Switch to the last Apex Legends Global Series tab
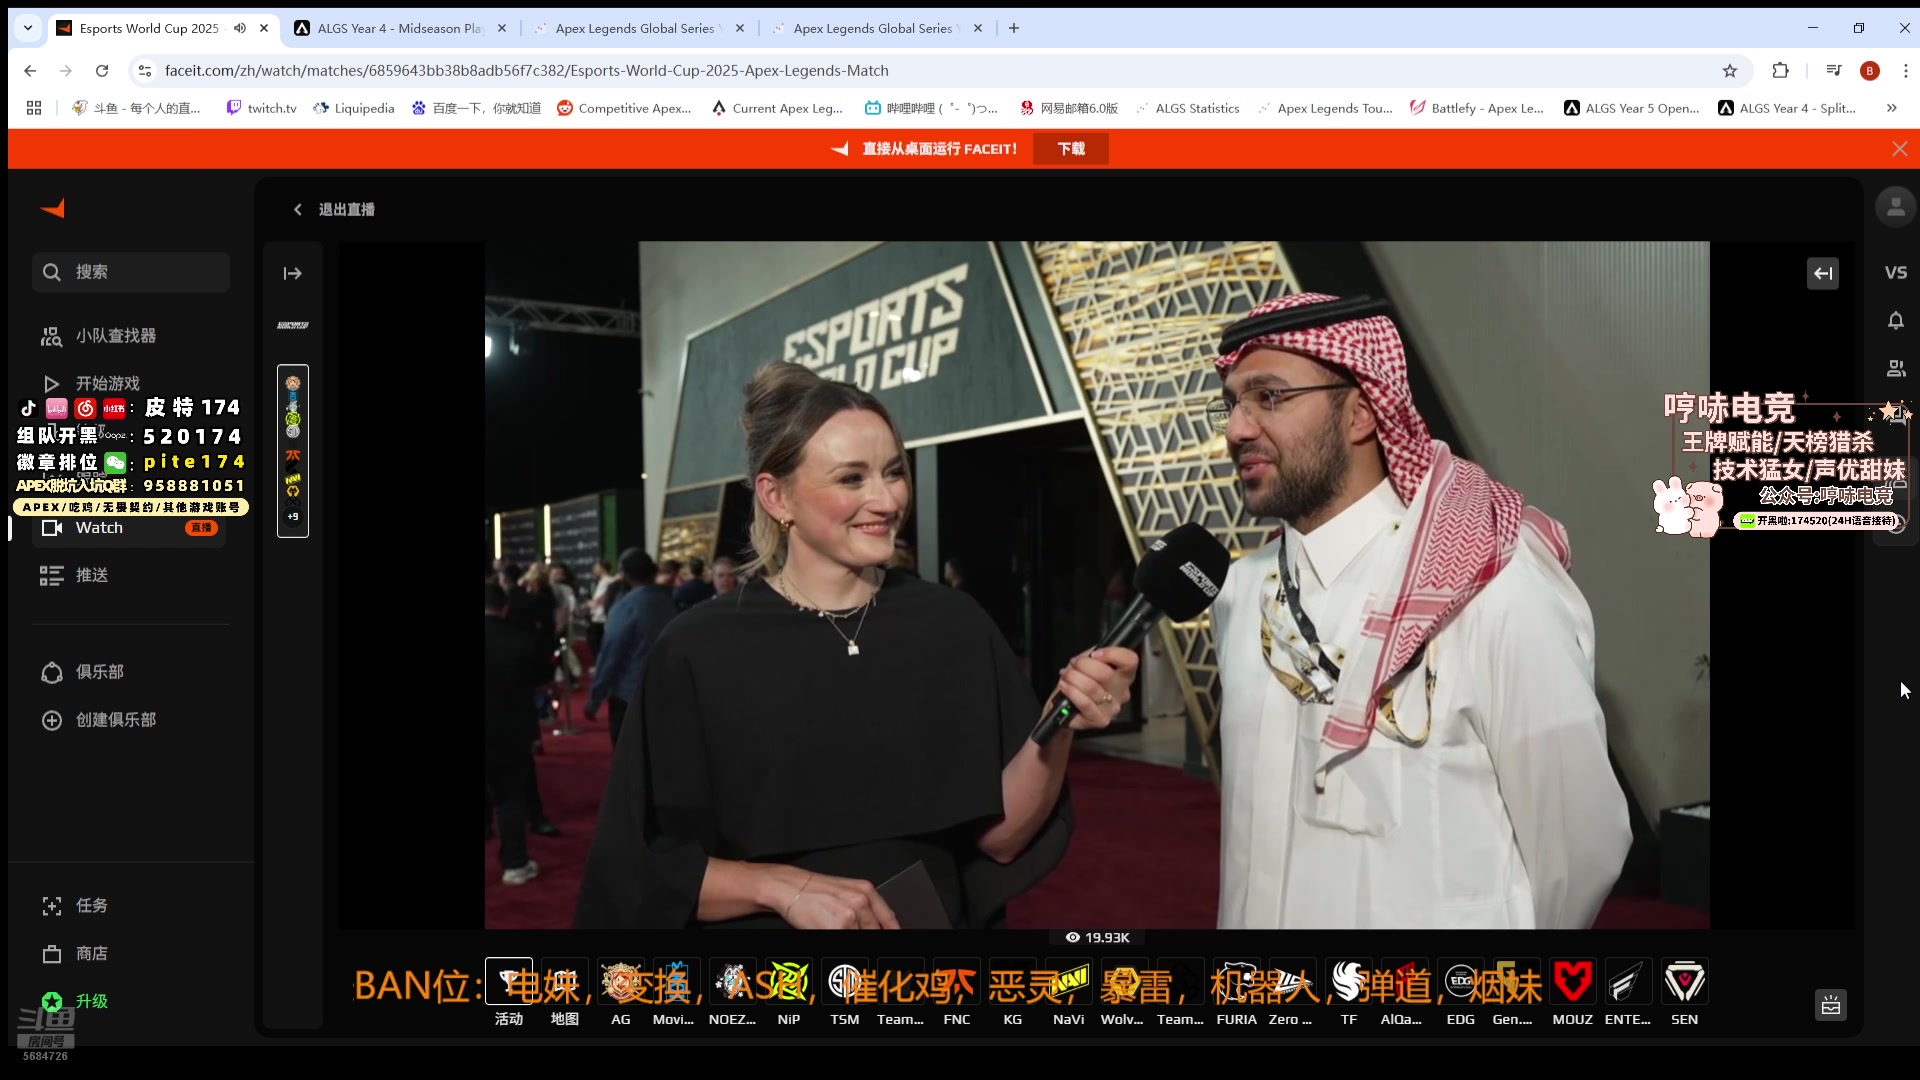1920x1080 pixels. point(877,28)
